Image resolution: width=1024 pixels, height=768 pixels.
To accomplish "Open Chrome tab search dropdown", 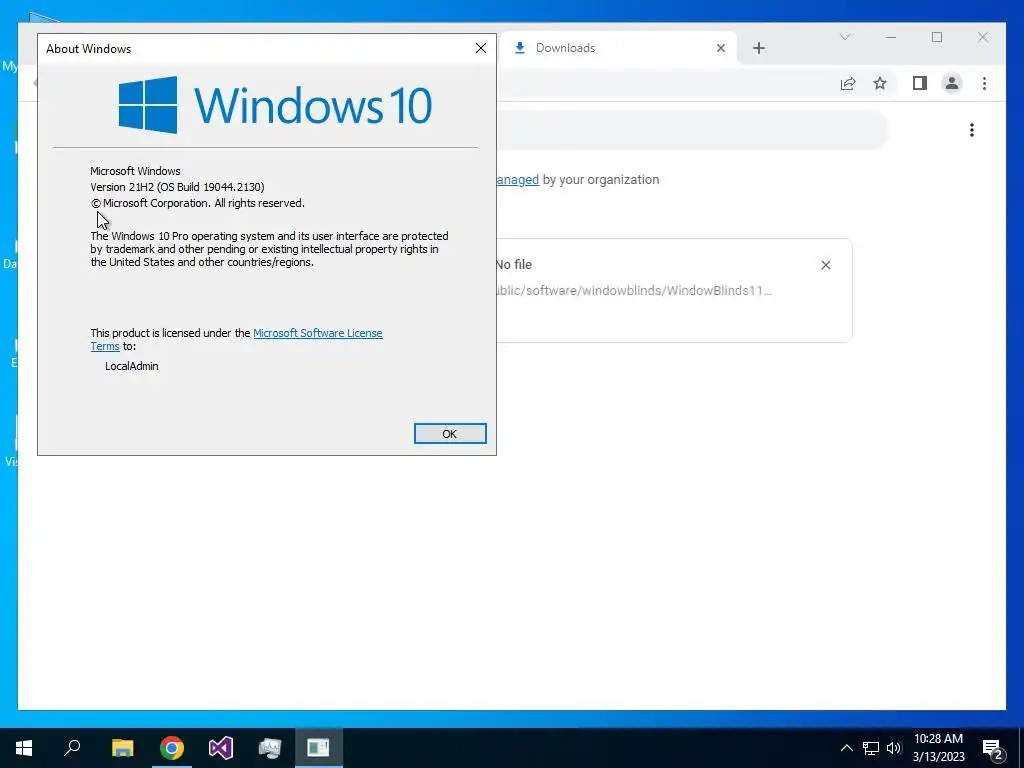I will (844, 37).
